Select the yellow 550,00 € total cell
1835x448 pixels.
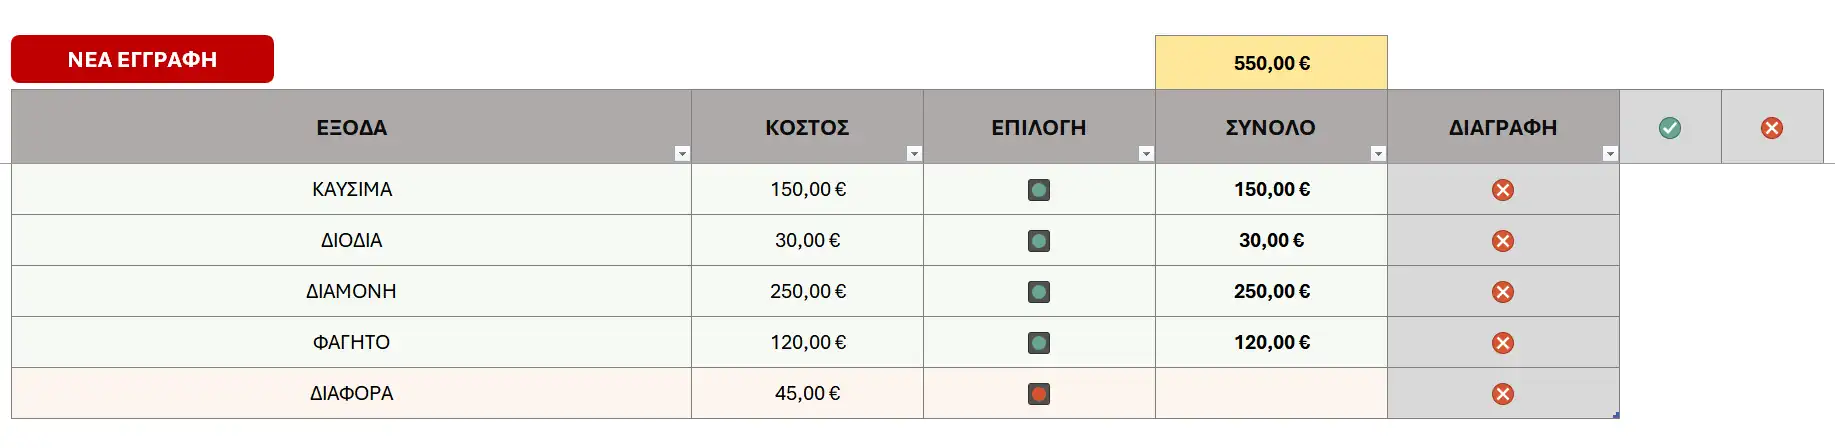(x=1271, y=63)
